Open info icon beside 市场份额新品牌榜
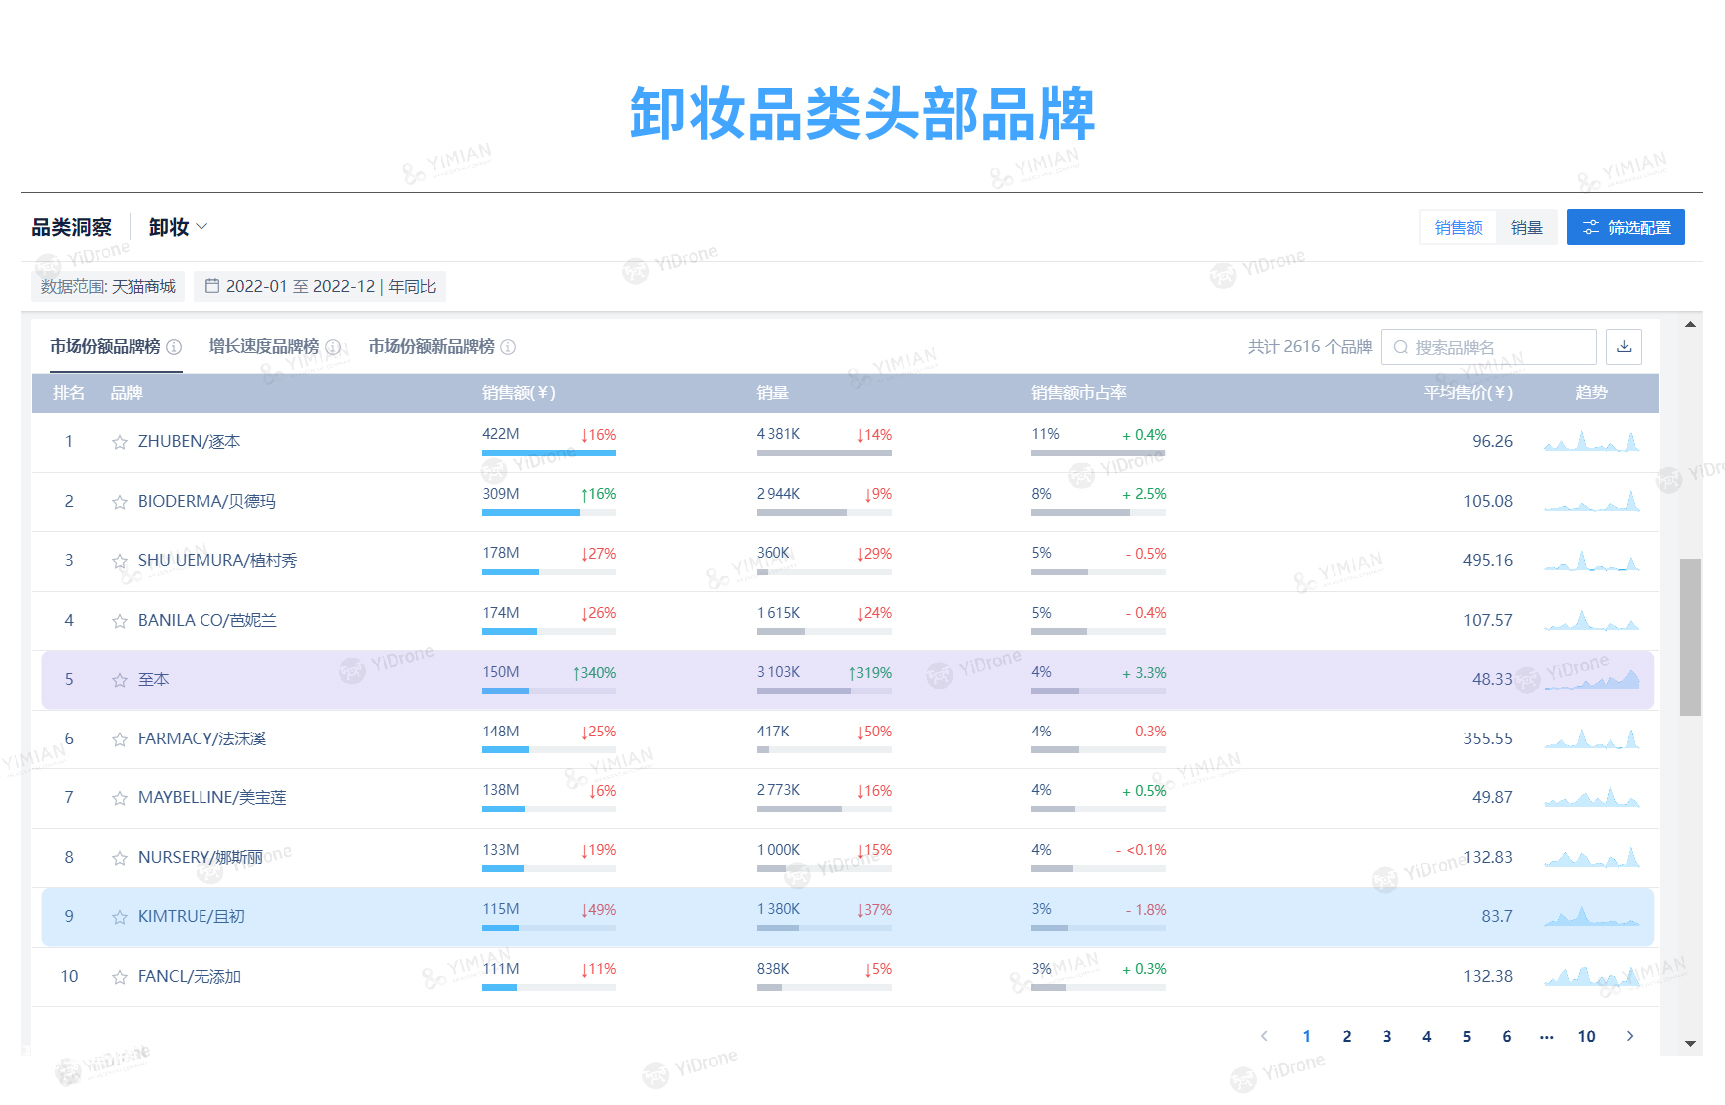 click(508, 347)
